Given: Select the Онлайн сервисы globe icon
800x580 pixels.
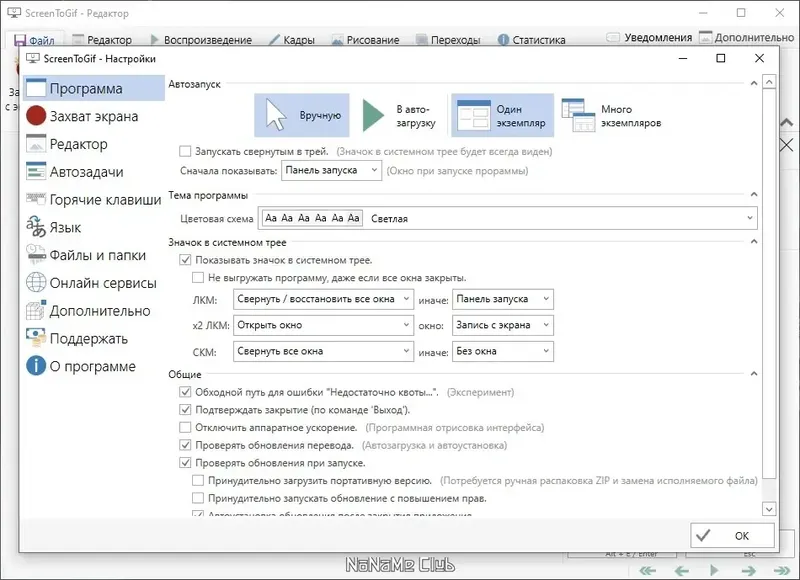Looking at the screenshot, I should click(36, 282).
